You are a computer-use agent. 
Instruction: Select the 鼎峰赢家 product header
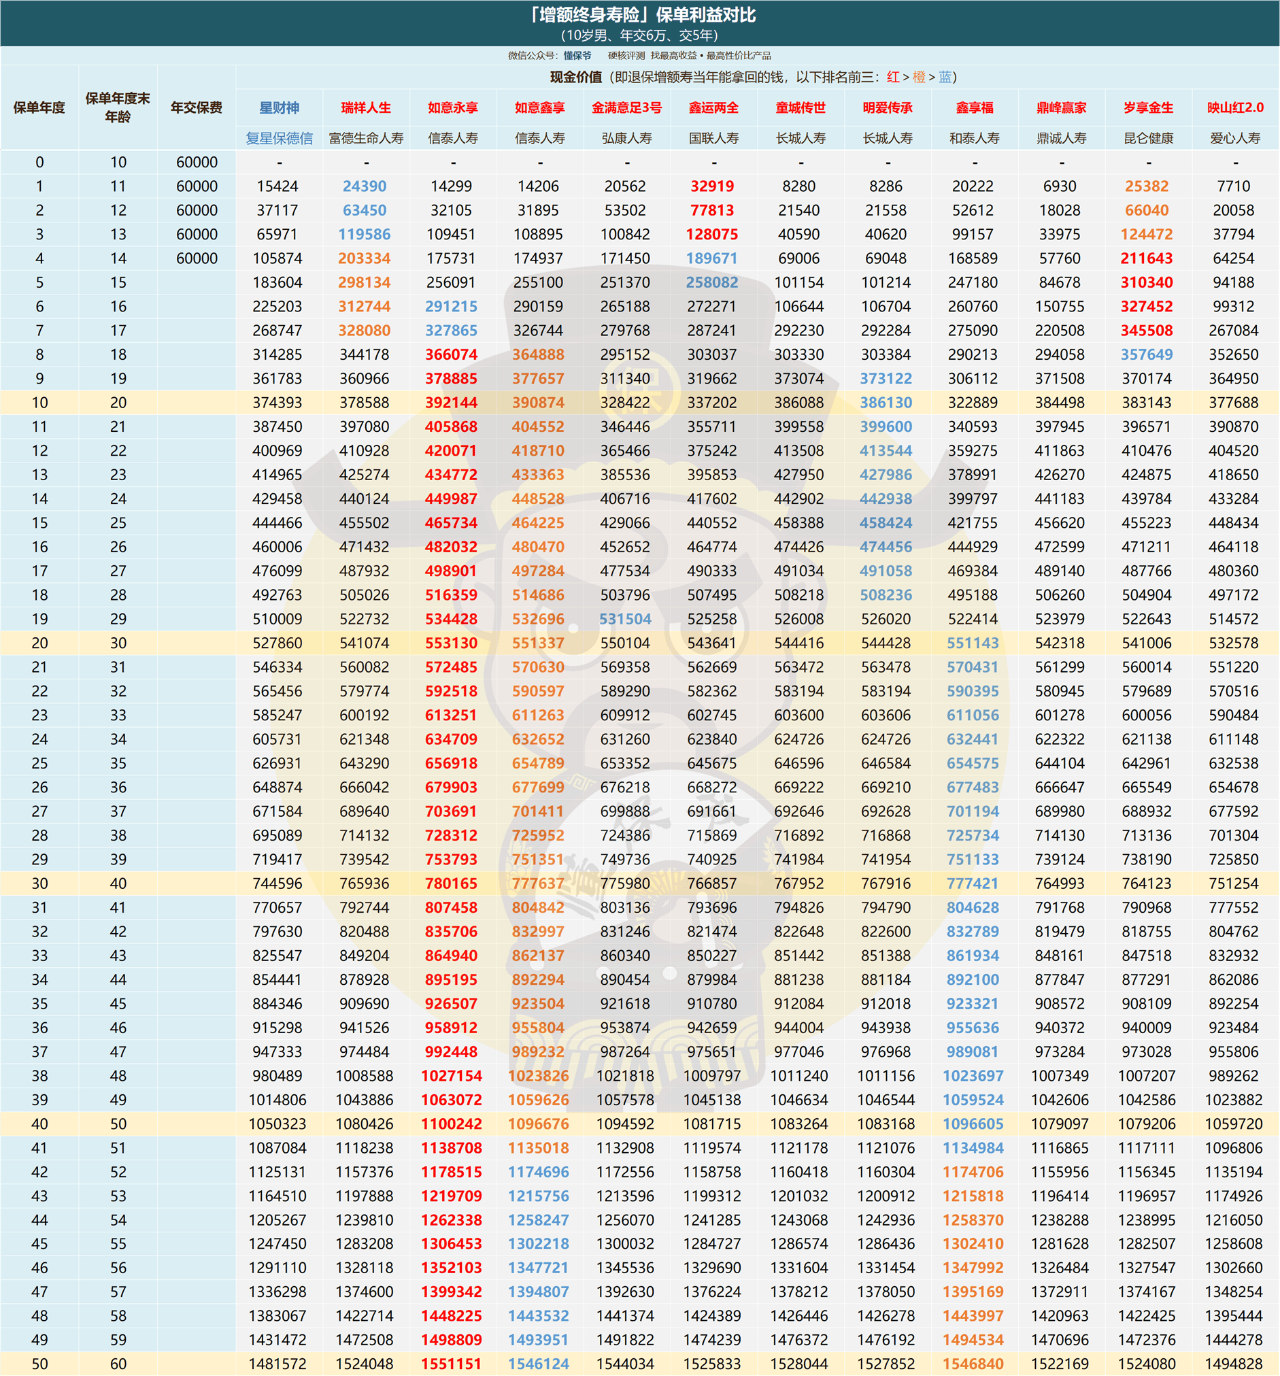pyautogui.click(x=1062, y=107)
